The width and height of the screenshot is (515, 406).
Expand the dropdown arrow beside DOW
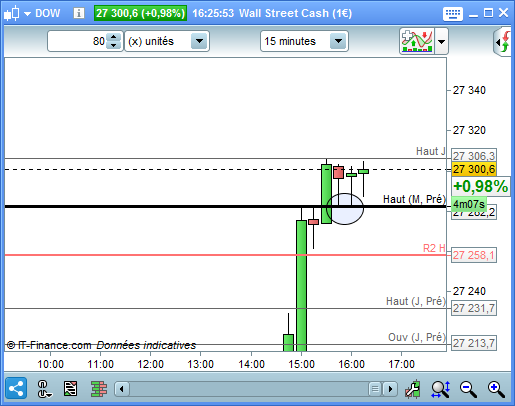[27, 14]
